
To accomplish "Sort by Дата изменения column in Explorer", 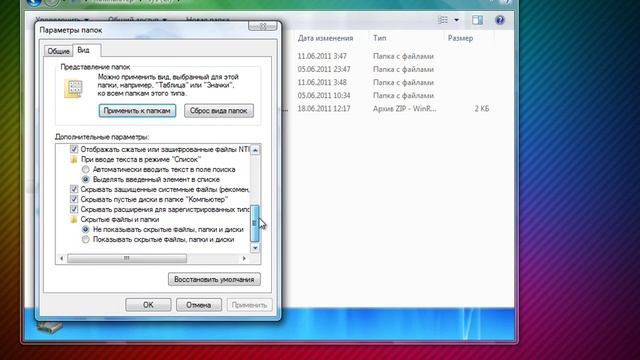I will click(325, 38).
